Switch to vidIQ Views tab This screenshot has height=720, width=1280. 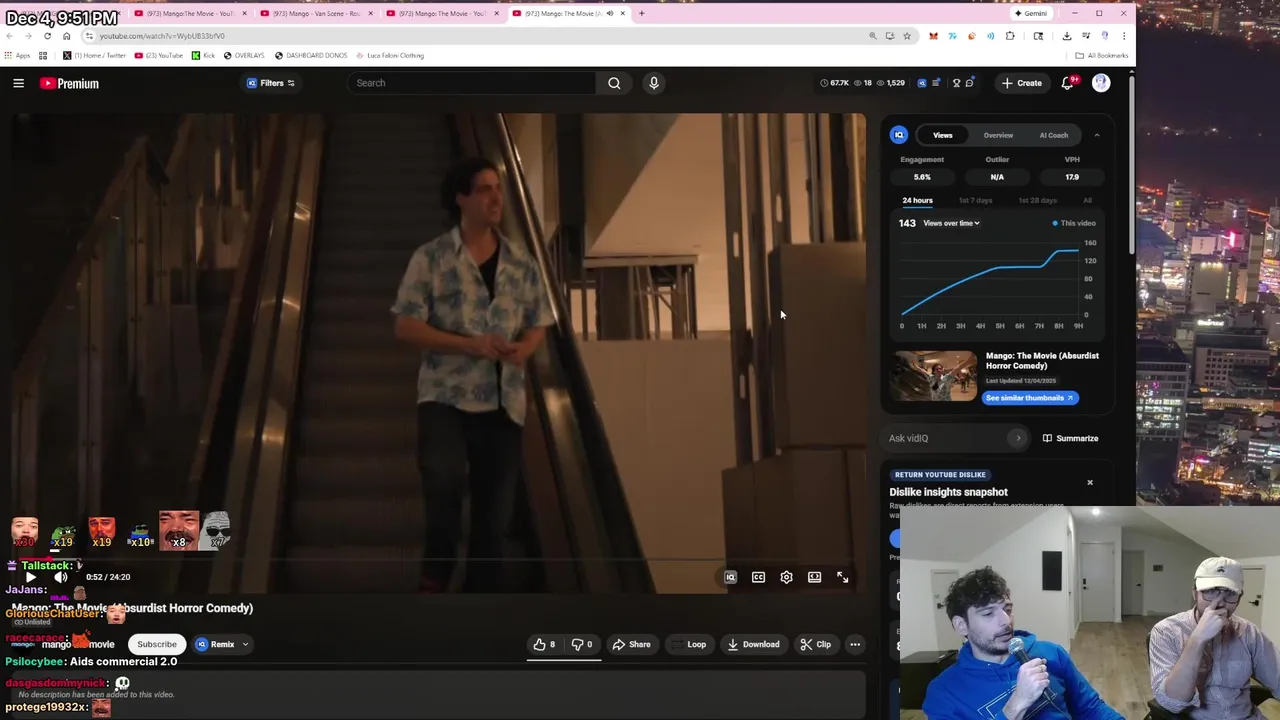(x=943, y=135)
